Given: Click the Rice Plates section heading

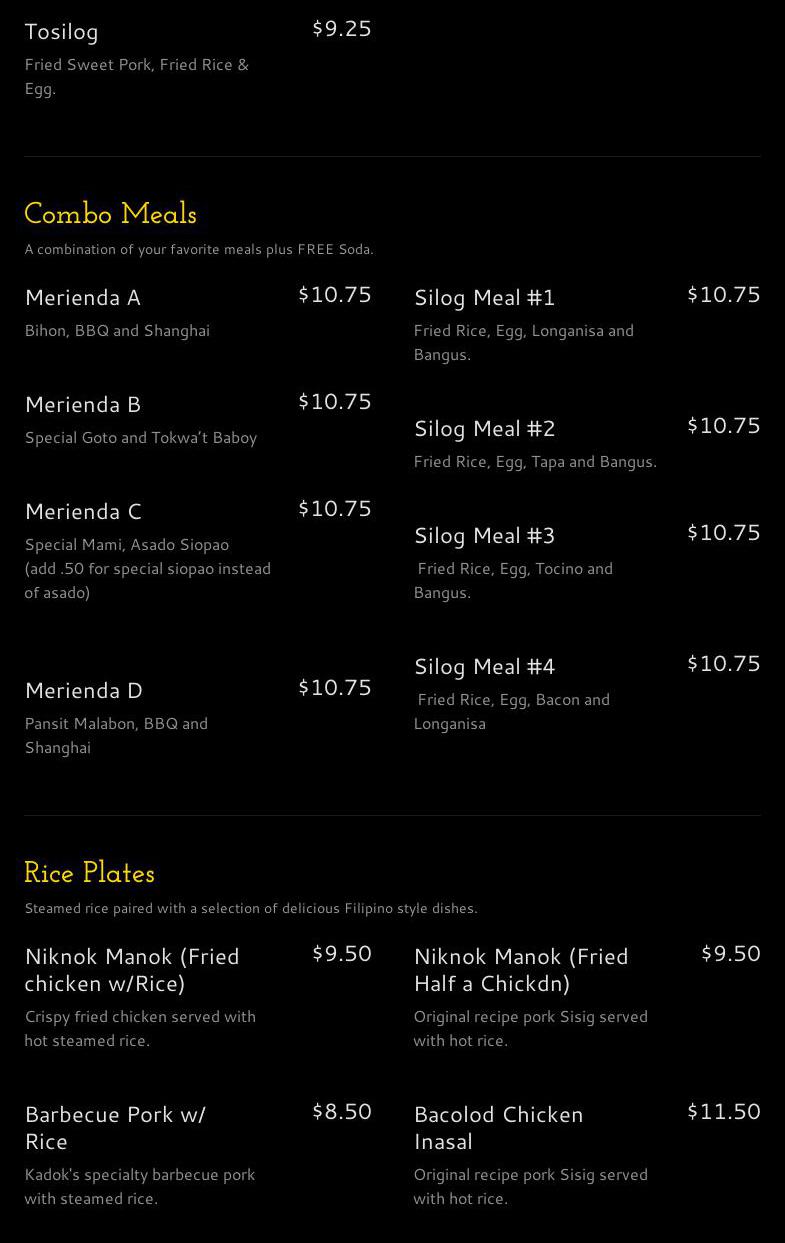Looking at the screenshot, I should pos(90,874).
